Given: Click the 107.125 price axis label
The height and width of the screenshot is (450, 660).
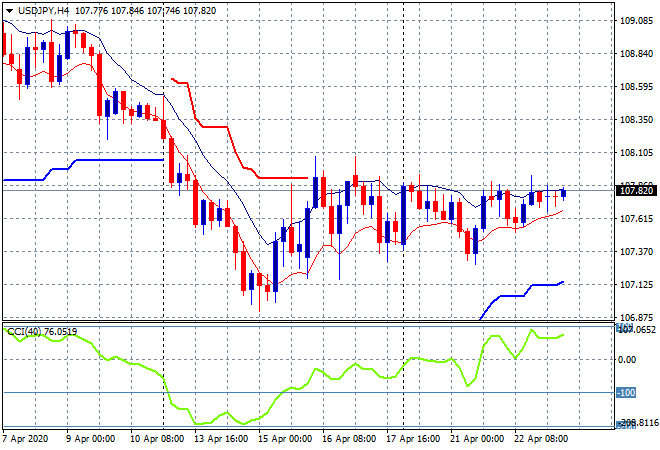Looking at the screenshot, I should click(x=637, y=285).
